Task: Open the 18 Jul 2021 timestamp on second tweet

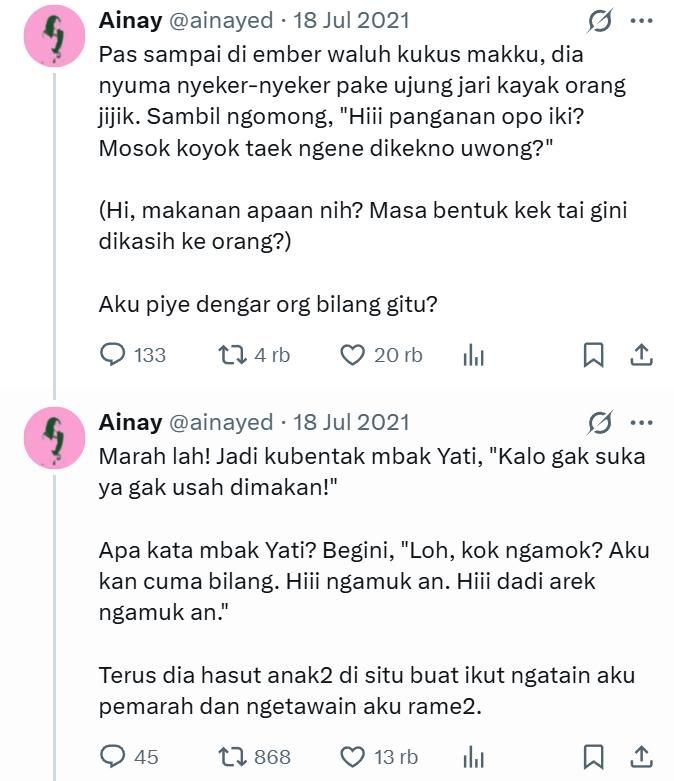Action: point(350,422)
